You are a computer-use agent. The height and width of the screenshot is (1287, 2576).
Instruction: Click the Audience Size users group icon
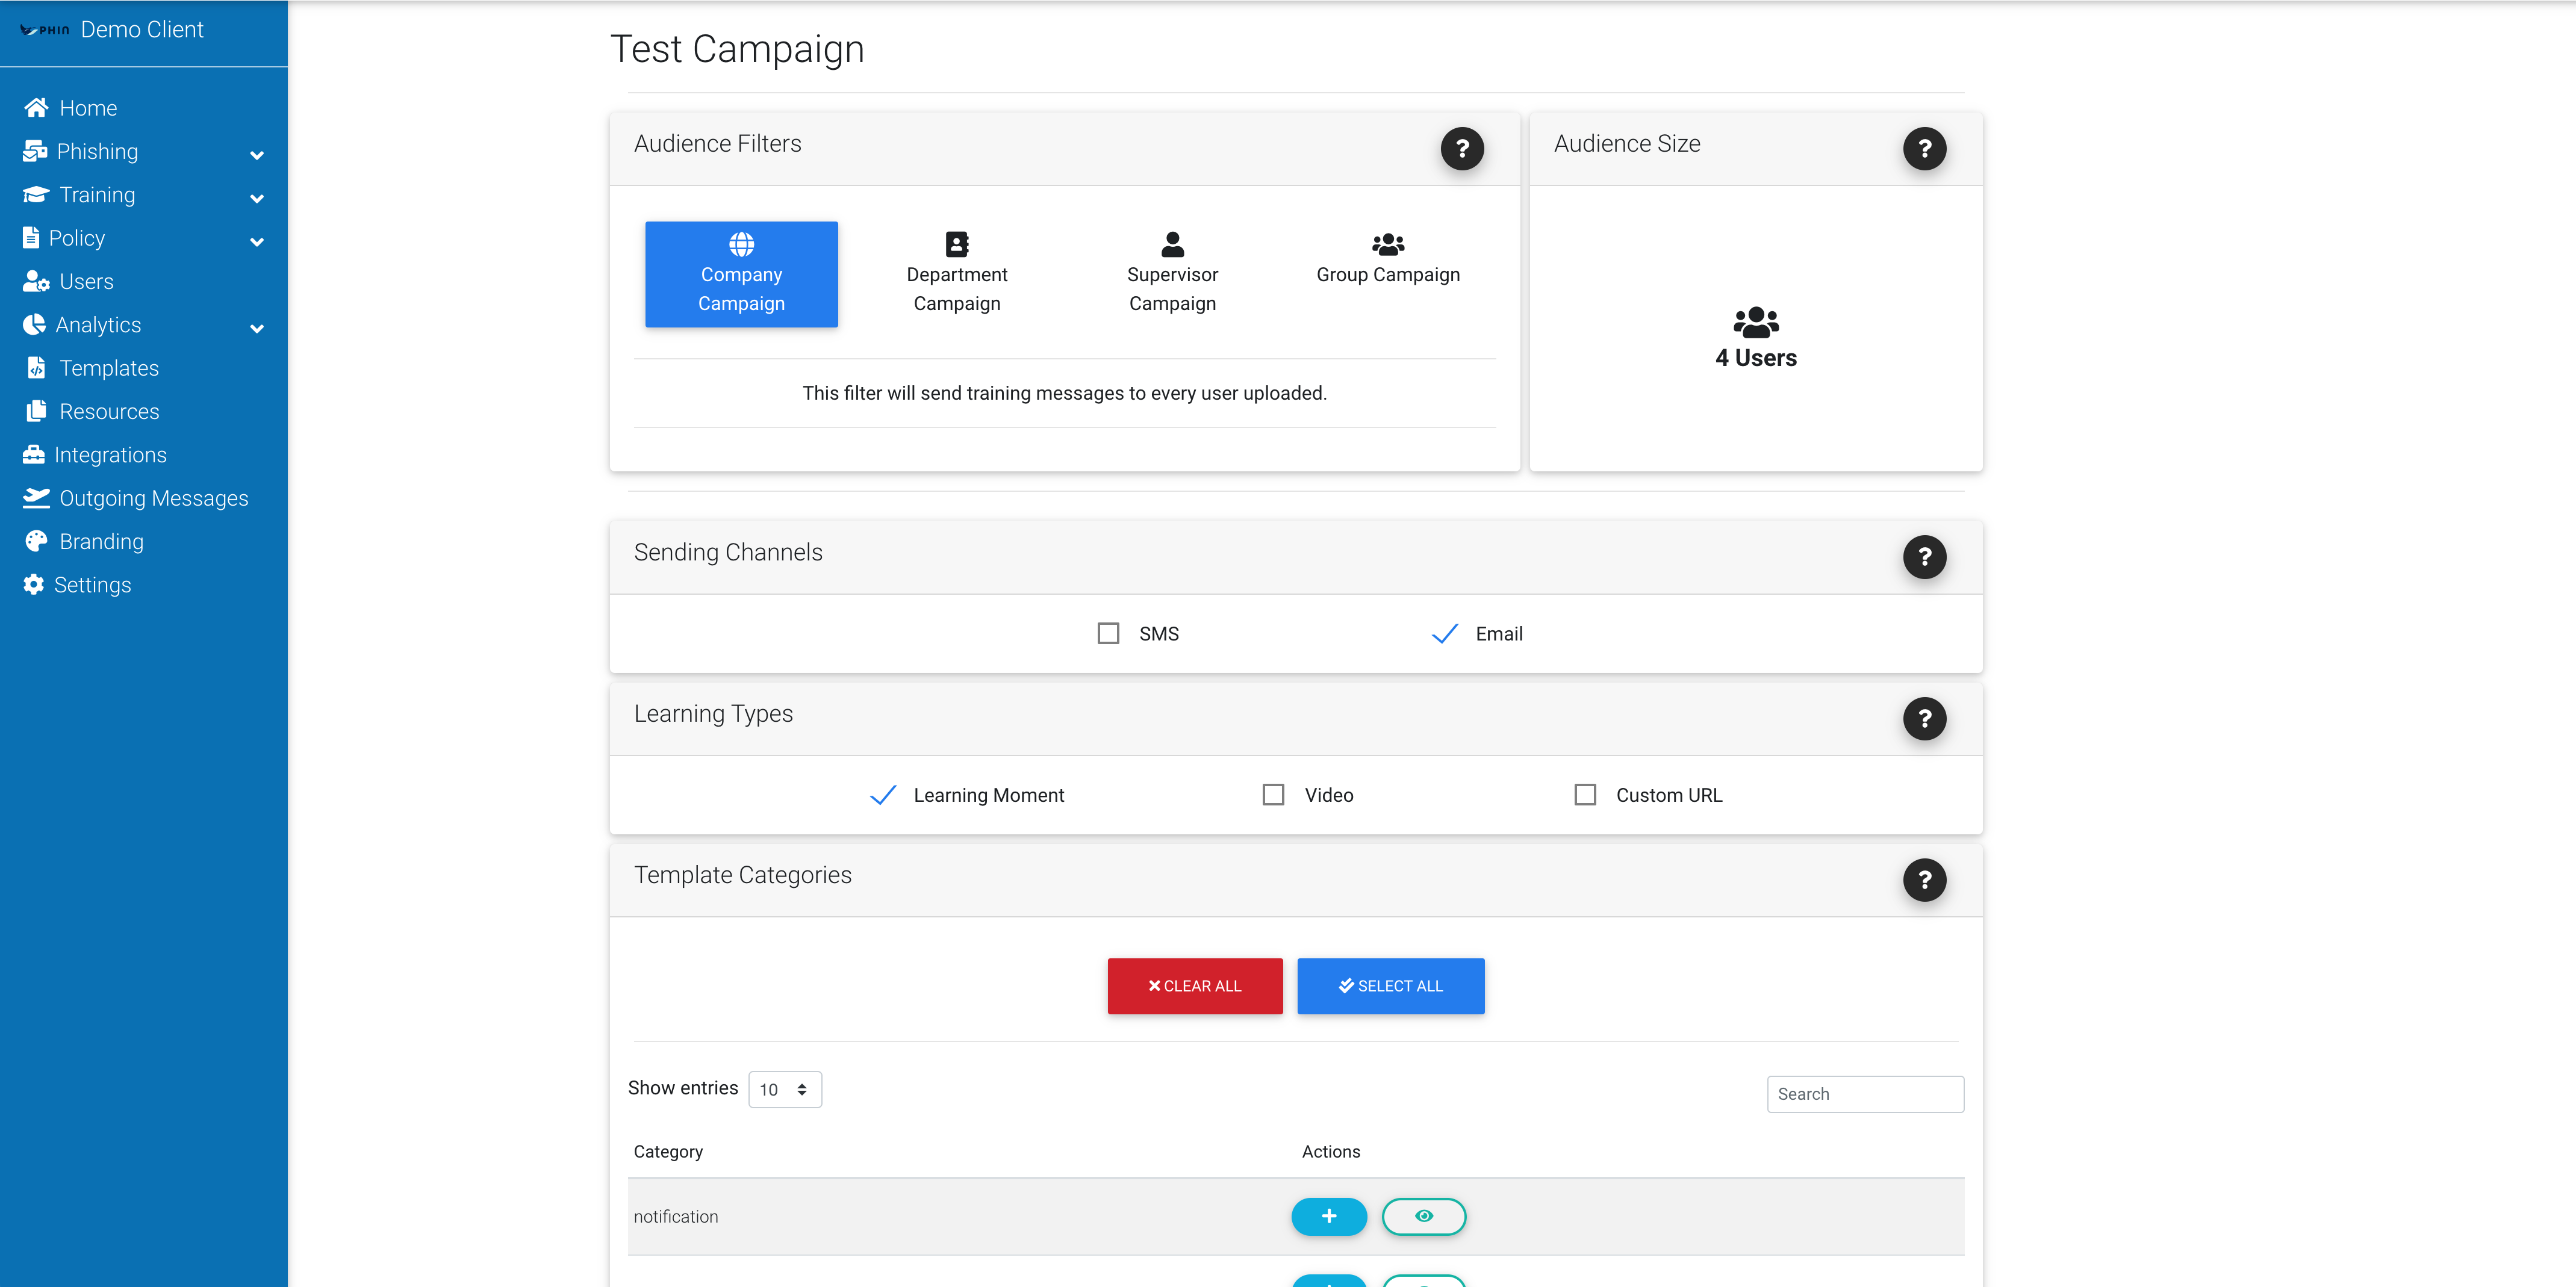[1756, 322]
